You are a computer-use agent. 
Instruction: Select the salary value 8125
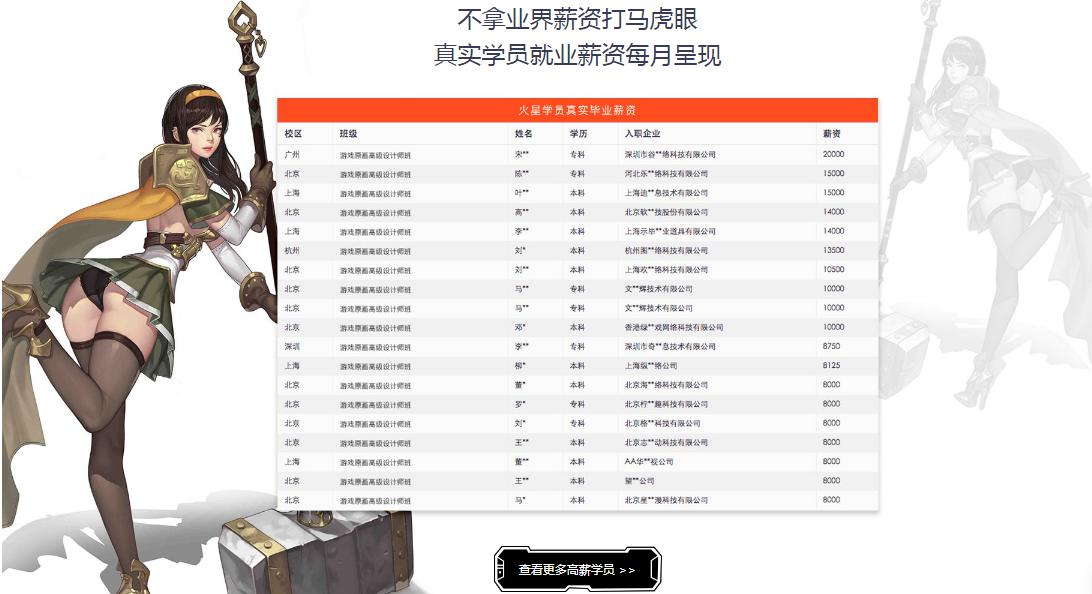click(832, 366)
